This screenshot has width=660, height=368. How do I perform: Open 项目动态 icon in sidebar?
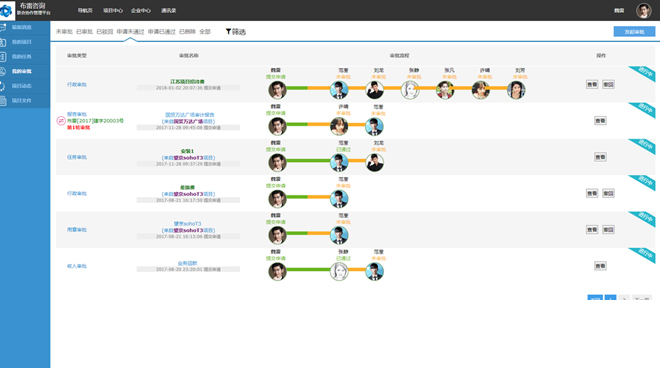(x=3, y=86)
